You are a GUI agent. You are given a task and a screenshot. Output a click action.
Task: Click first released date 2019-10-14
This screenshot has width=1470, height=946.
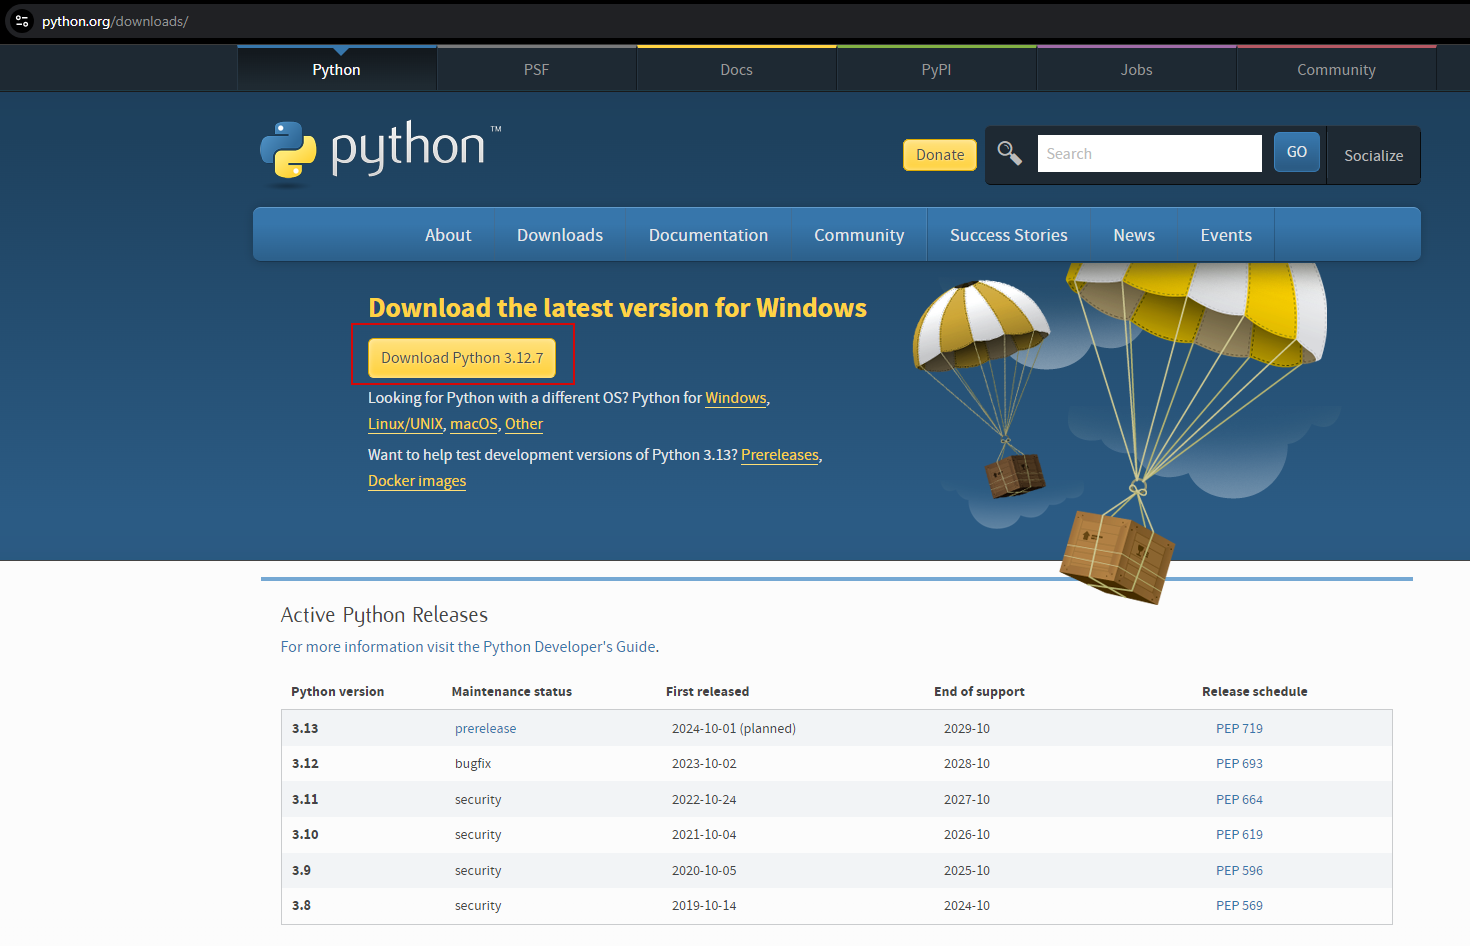pyautogui.click(x=704, y=906)
